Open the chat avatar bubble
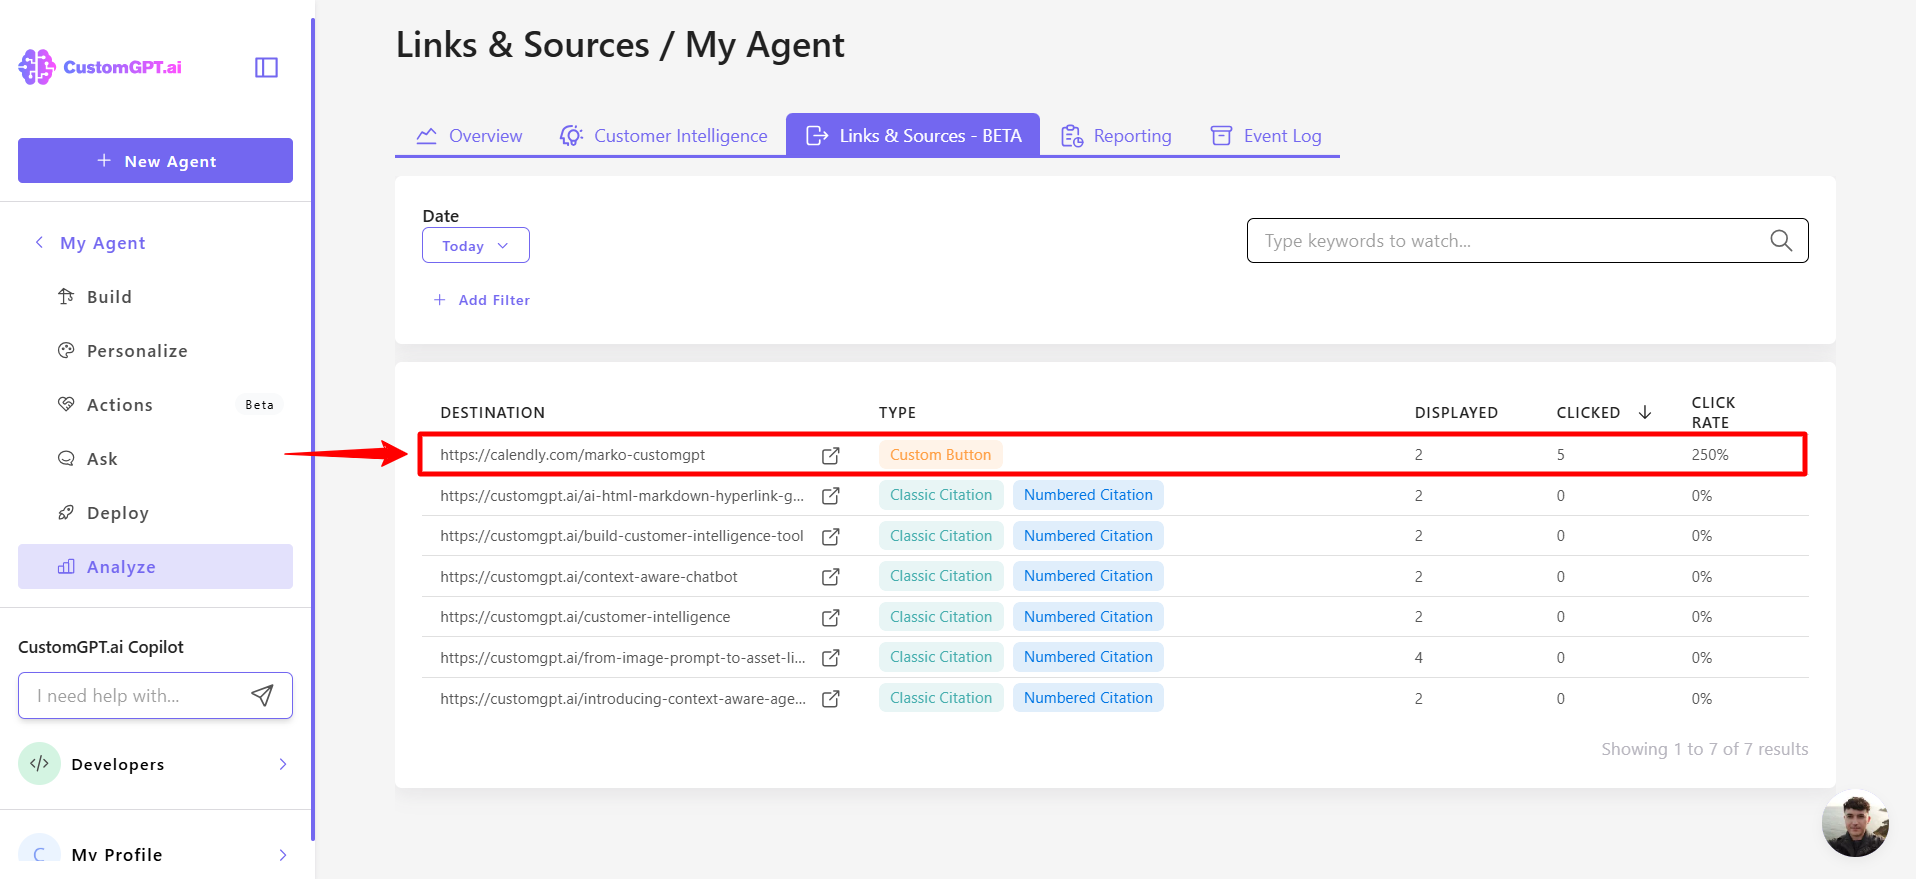The width and height of the screenshot is (1920, 879). (x=1855, y=824)
